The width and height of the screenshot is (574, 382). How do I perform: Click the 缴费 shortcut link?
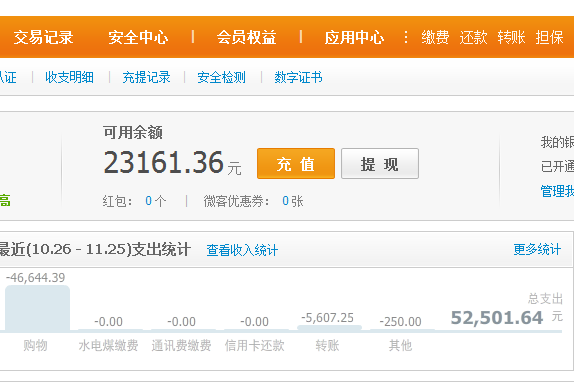[x=435, y=37]
